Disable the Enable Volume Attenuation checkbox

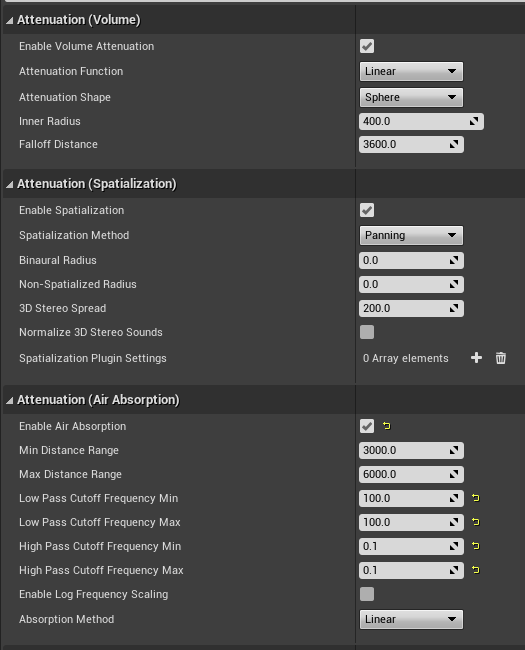point(367,46)
